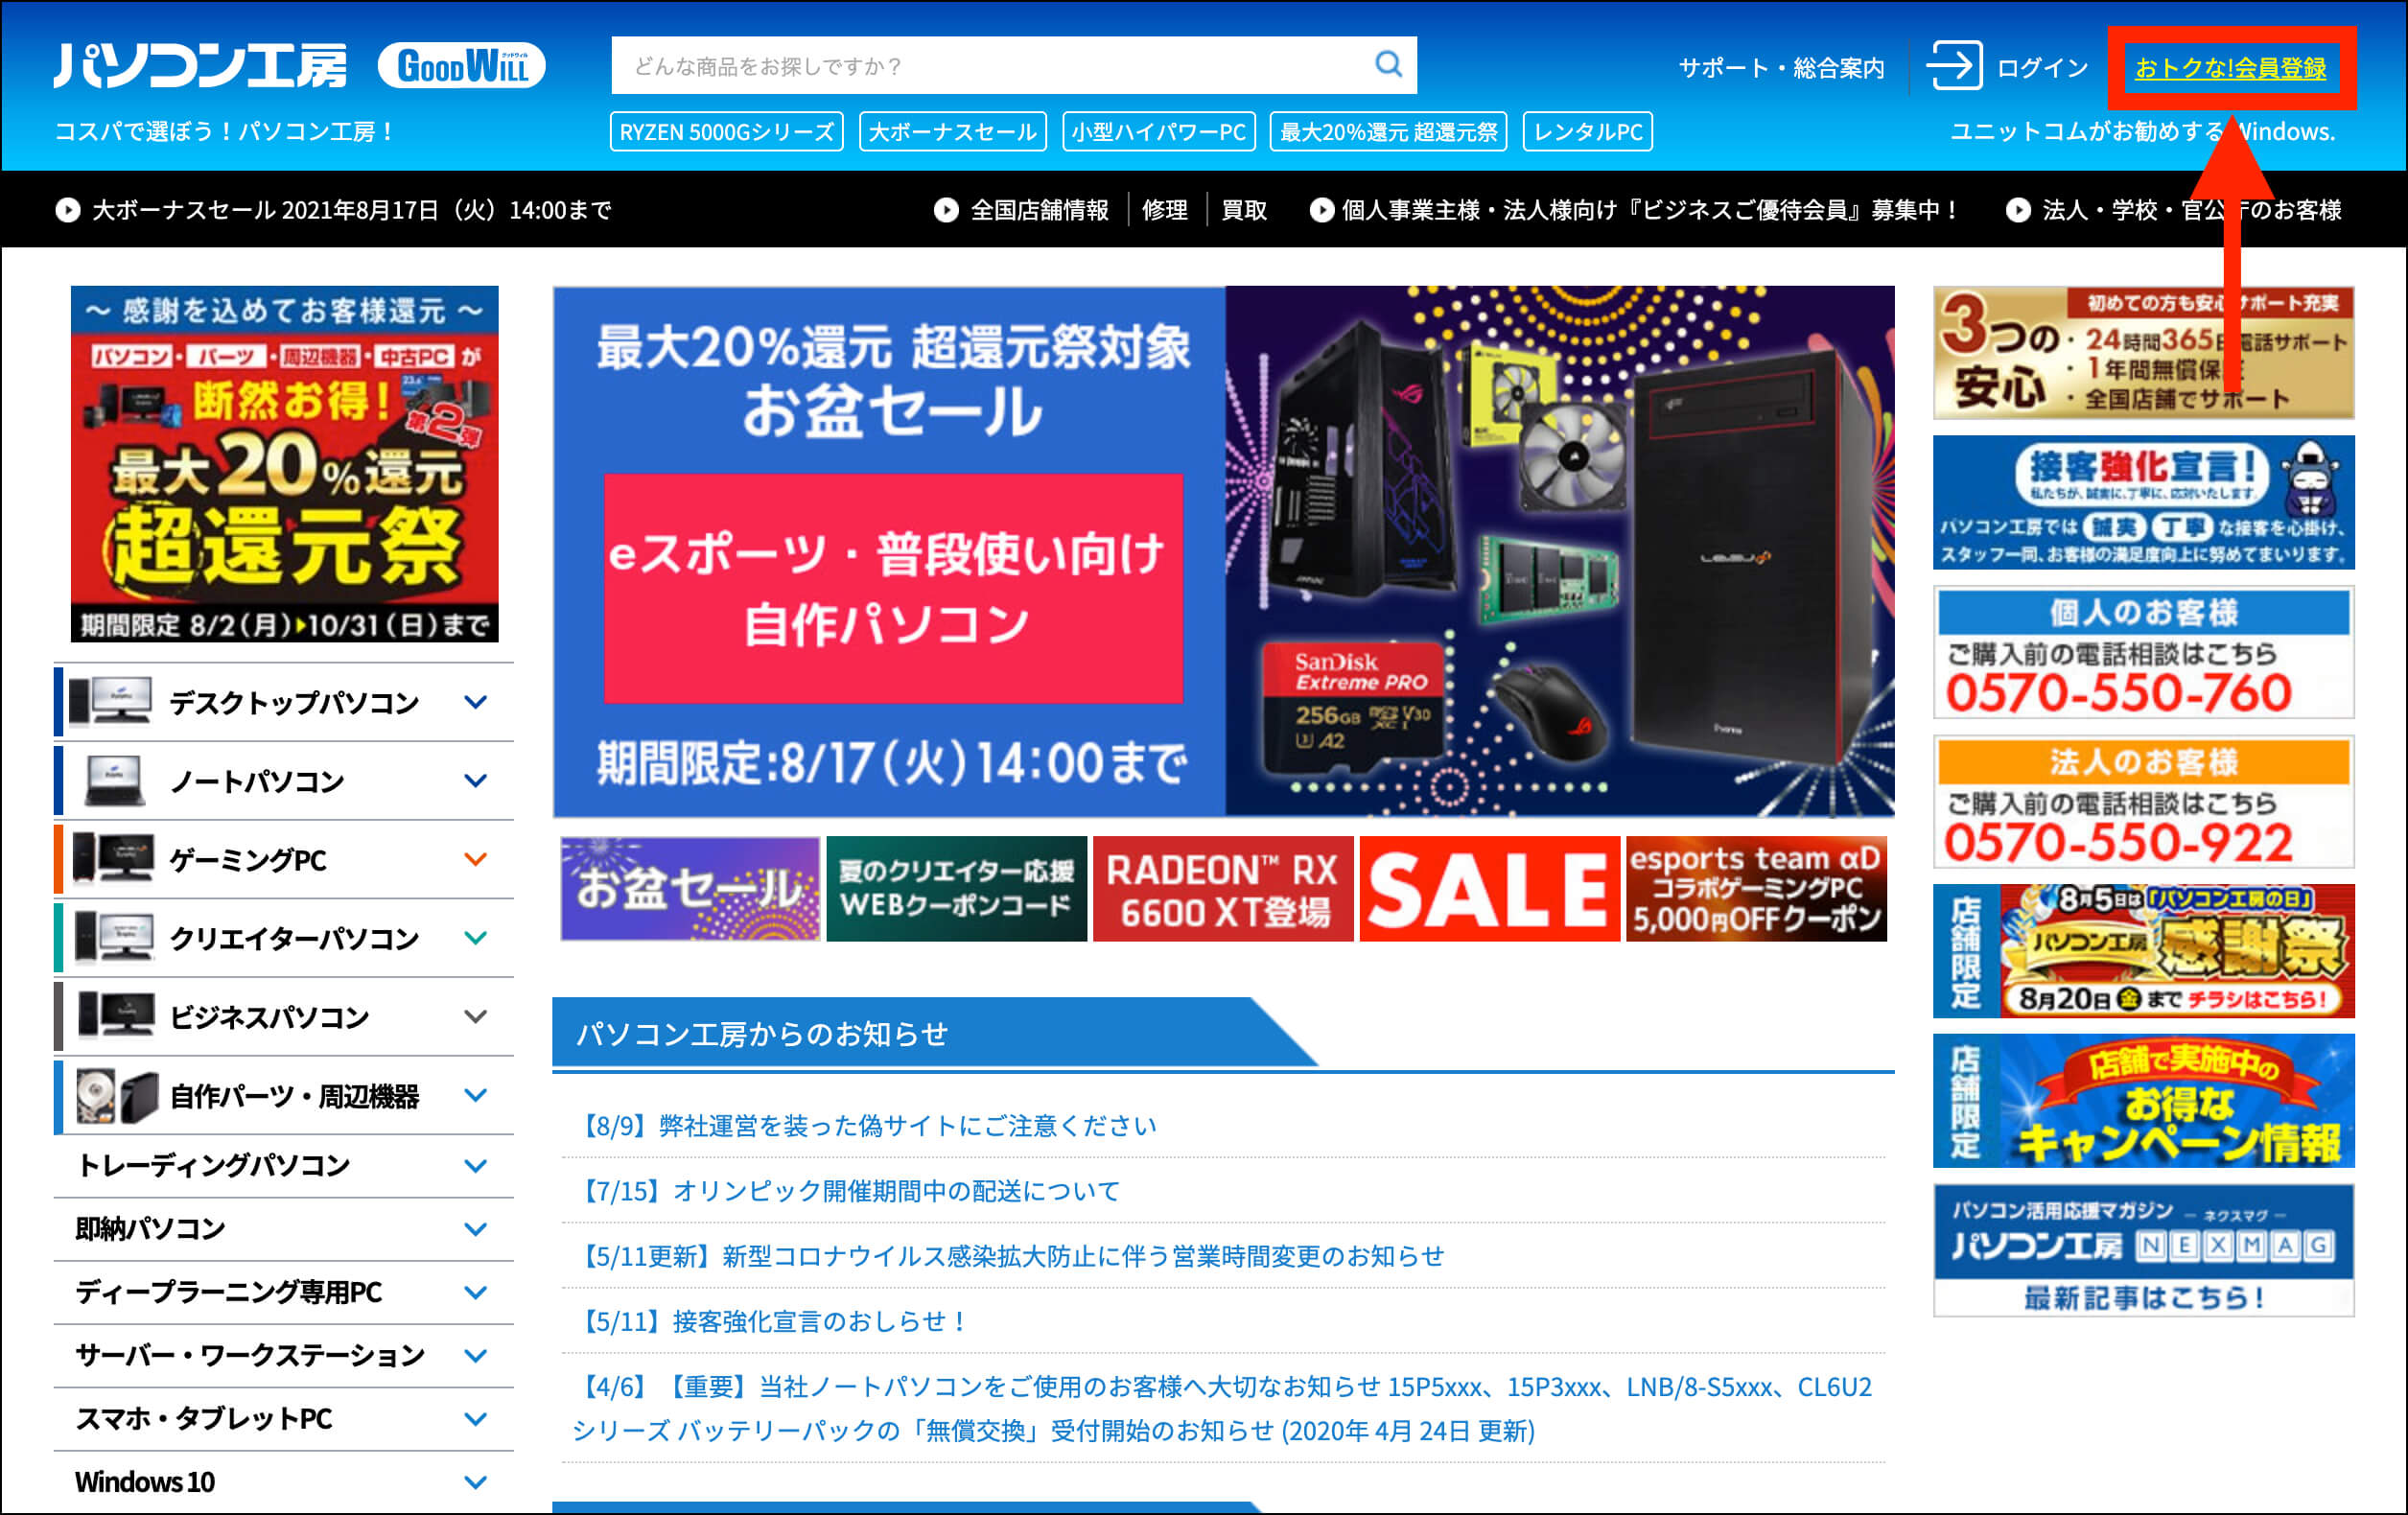Click play icon beside 大ボーナスセール notice
2408x1515 pixels.
click(67, 210)
